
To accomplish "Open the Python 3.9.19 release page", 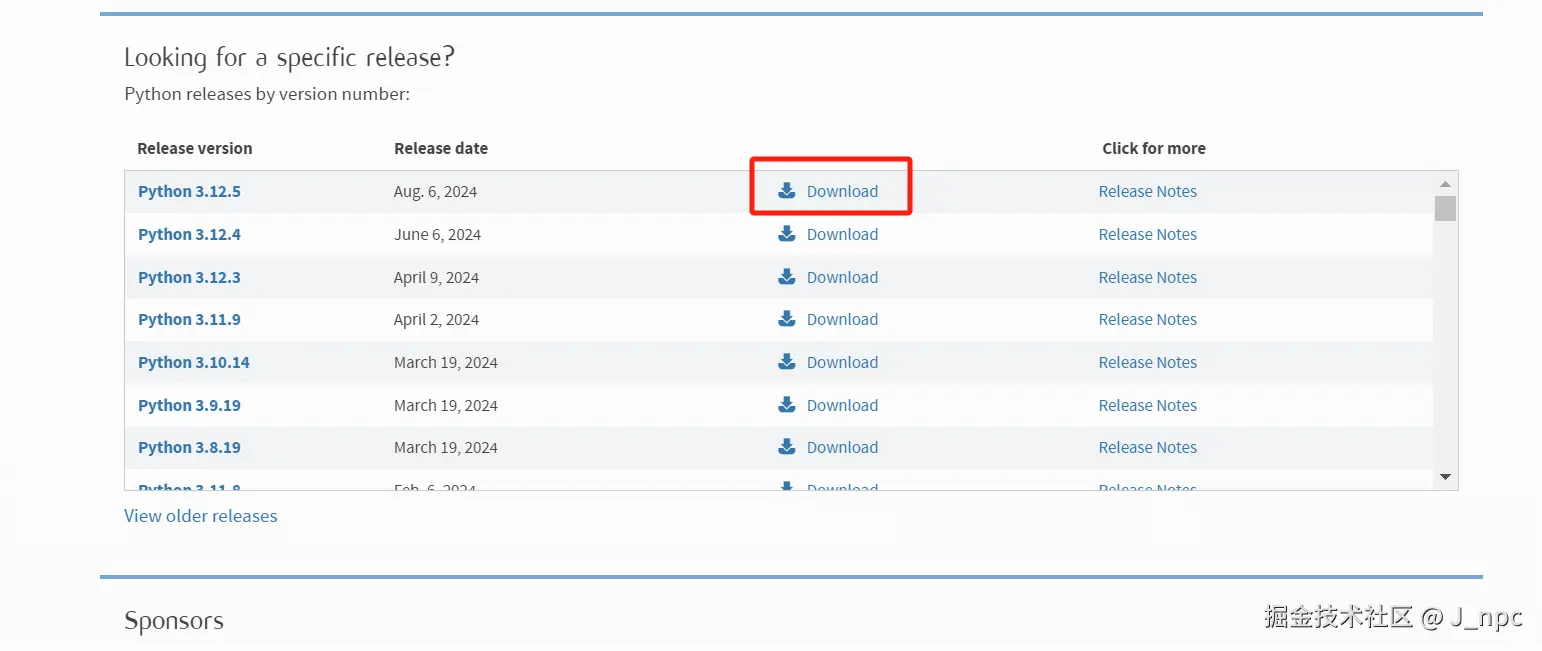I will pos(189,405).
